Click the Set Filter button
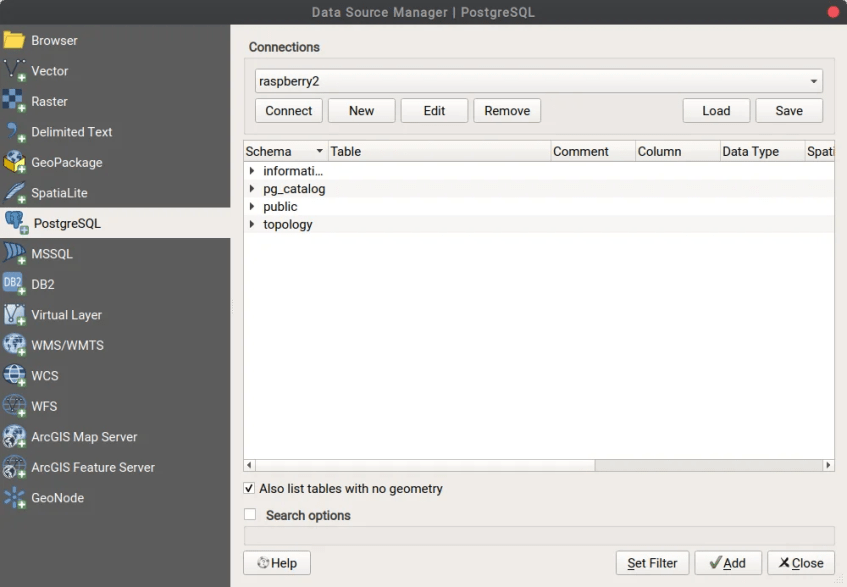Viewport: 847px width, 587px height. pos(653,563)
